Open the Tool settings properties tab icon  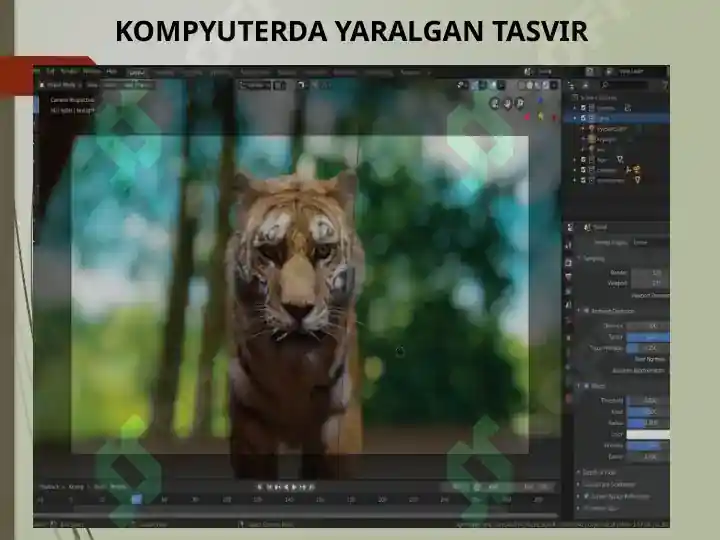click(x=568, y=246)
